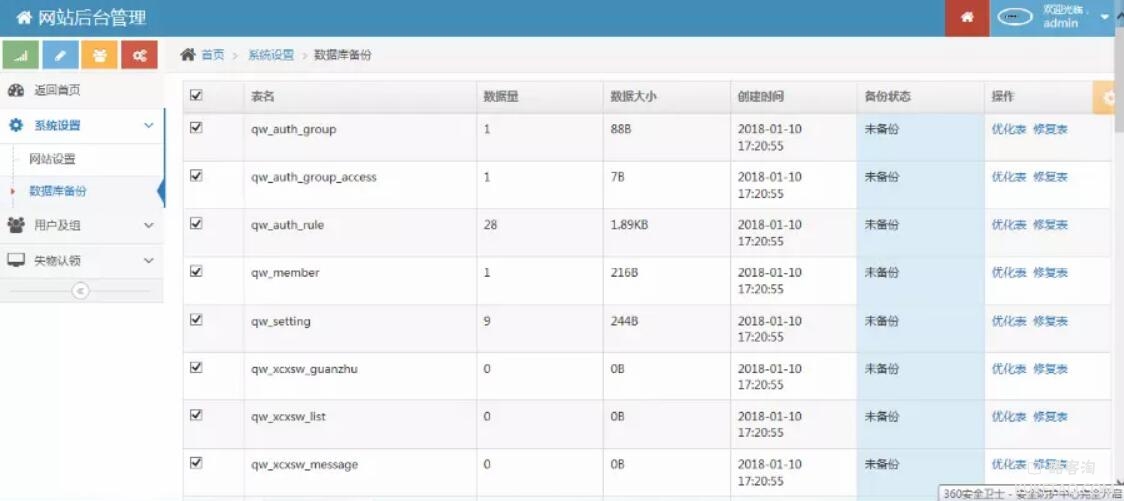Click the house icon in the breadcrumb
1124x501 pixels.
pos(188,54)
